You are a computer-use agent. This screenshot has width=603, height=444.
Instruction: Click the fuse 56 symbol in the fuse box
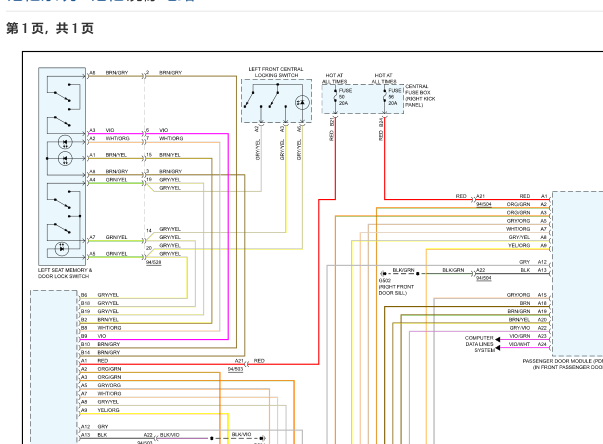click(385, 97)
